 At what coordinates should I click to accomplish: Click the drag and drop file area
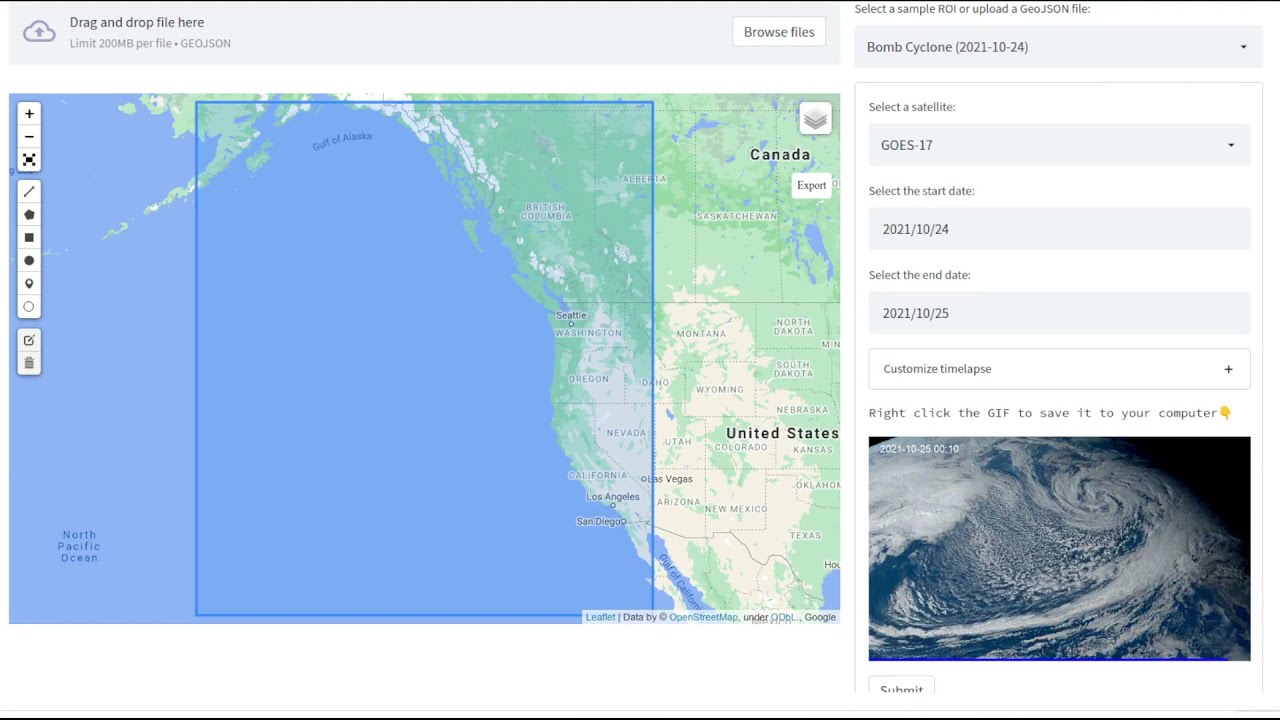pyautogui.click(x=424, y=32)
